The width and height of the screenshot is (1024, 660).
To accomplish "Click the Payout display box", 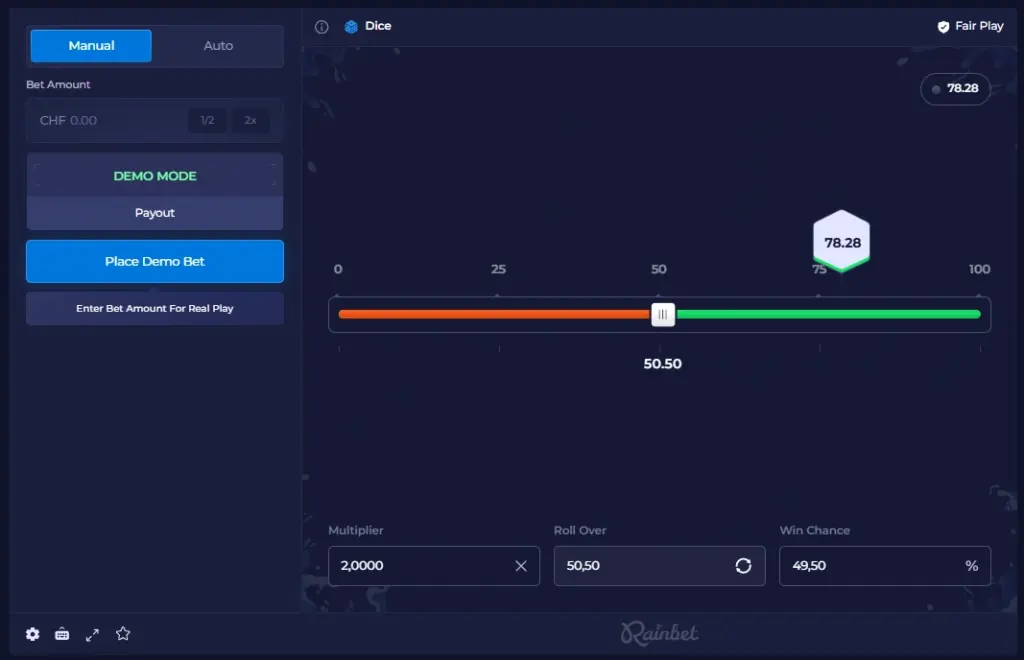I will [155, 213].
